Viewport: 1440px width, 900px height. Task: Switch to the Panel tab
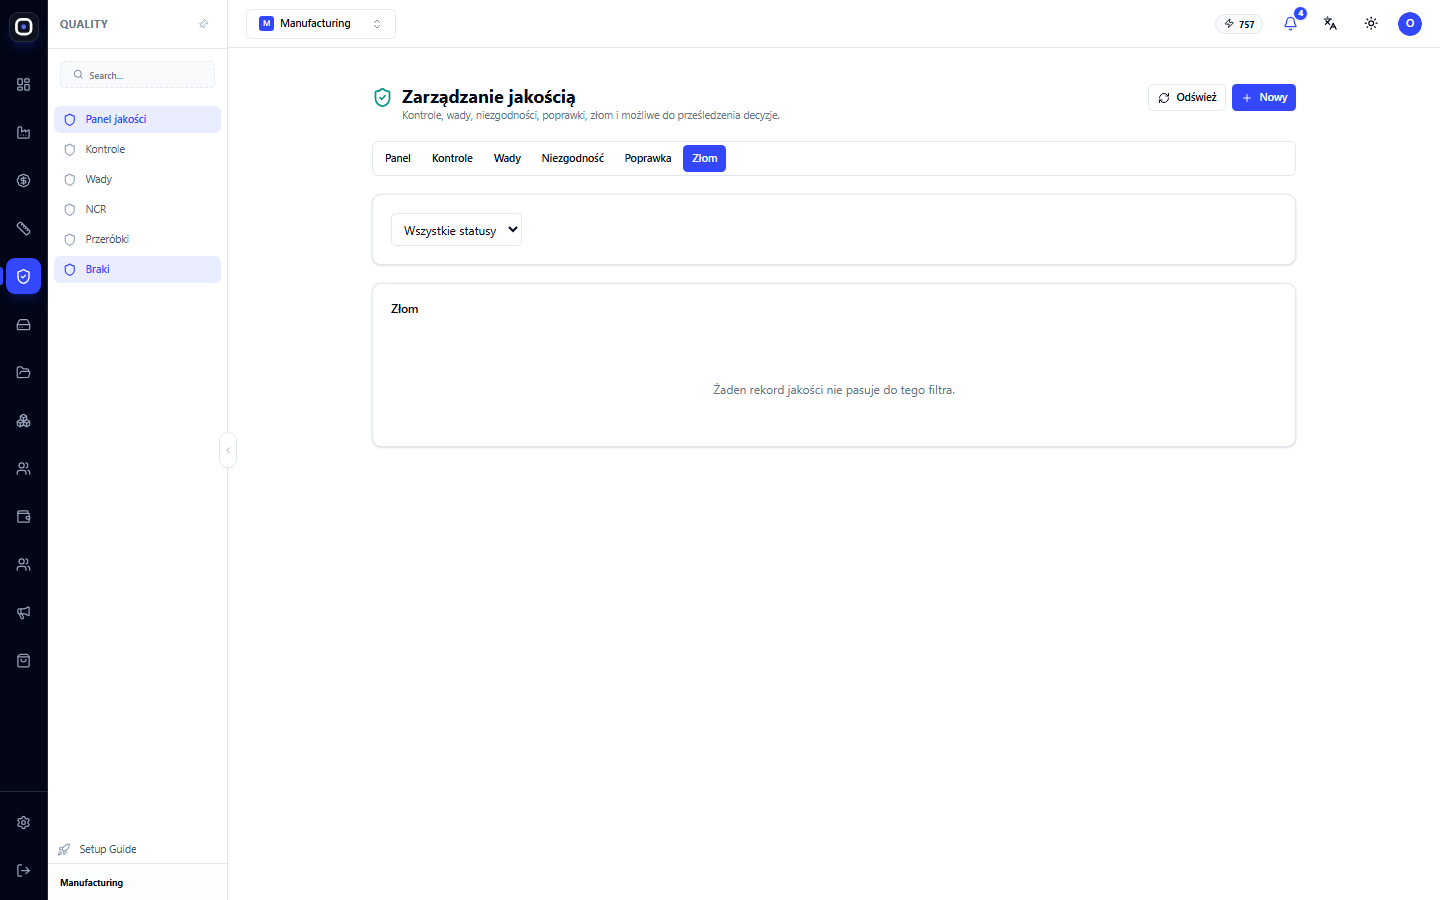398,158
